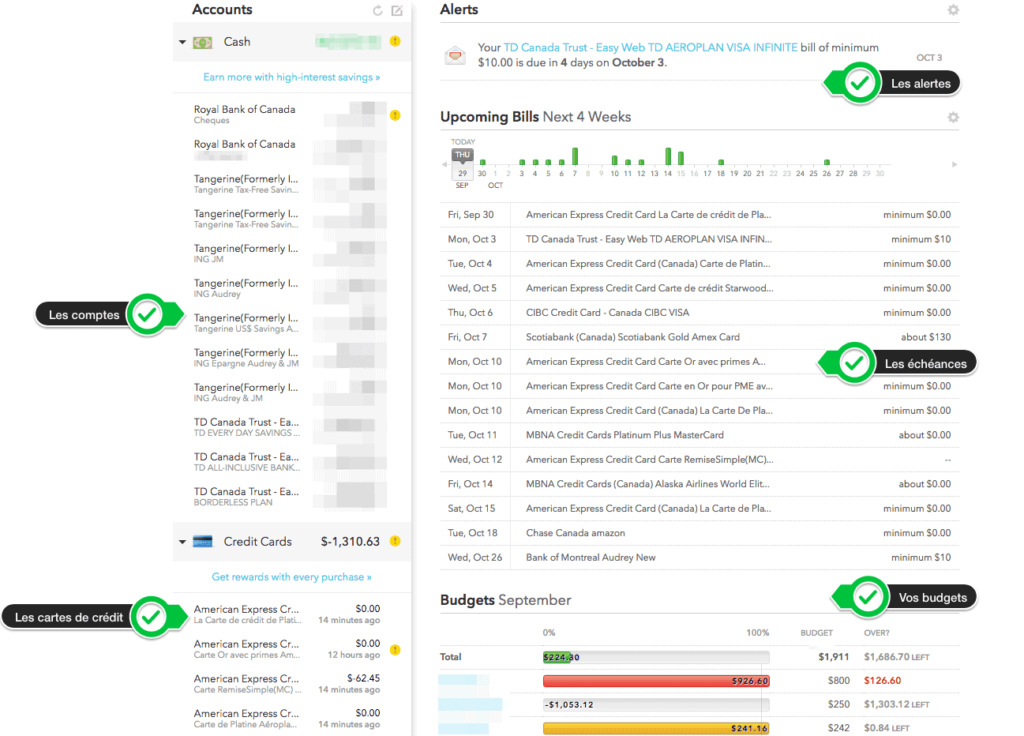The height and width of the screenshot is (736, 1024).
Task: Open Alerts settings gear
Action: tap(953, 10)
